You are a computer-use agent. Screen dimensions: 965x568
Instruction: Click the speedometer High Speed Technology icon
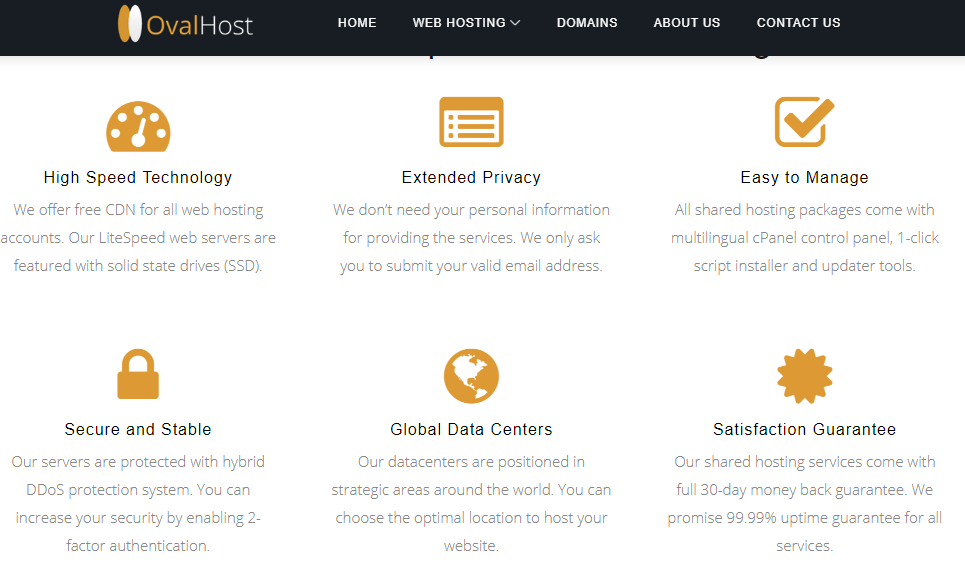pyautogui.click(x=138, y=126)
